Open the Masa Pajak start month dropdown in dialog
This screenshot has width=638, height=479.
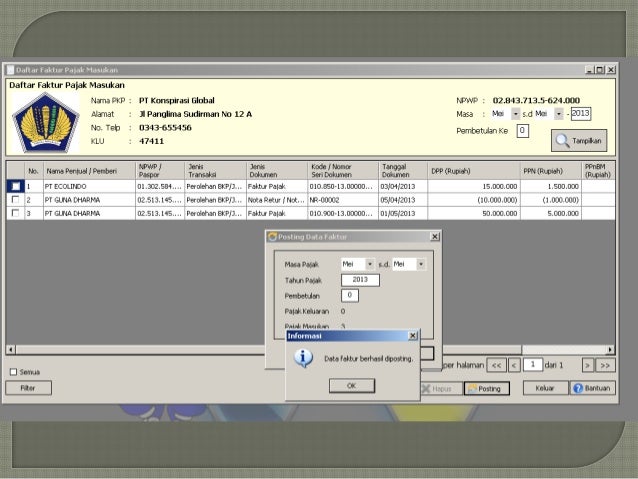[x=370, y=264]
